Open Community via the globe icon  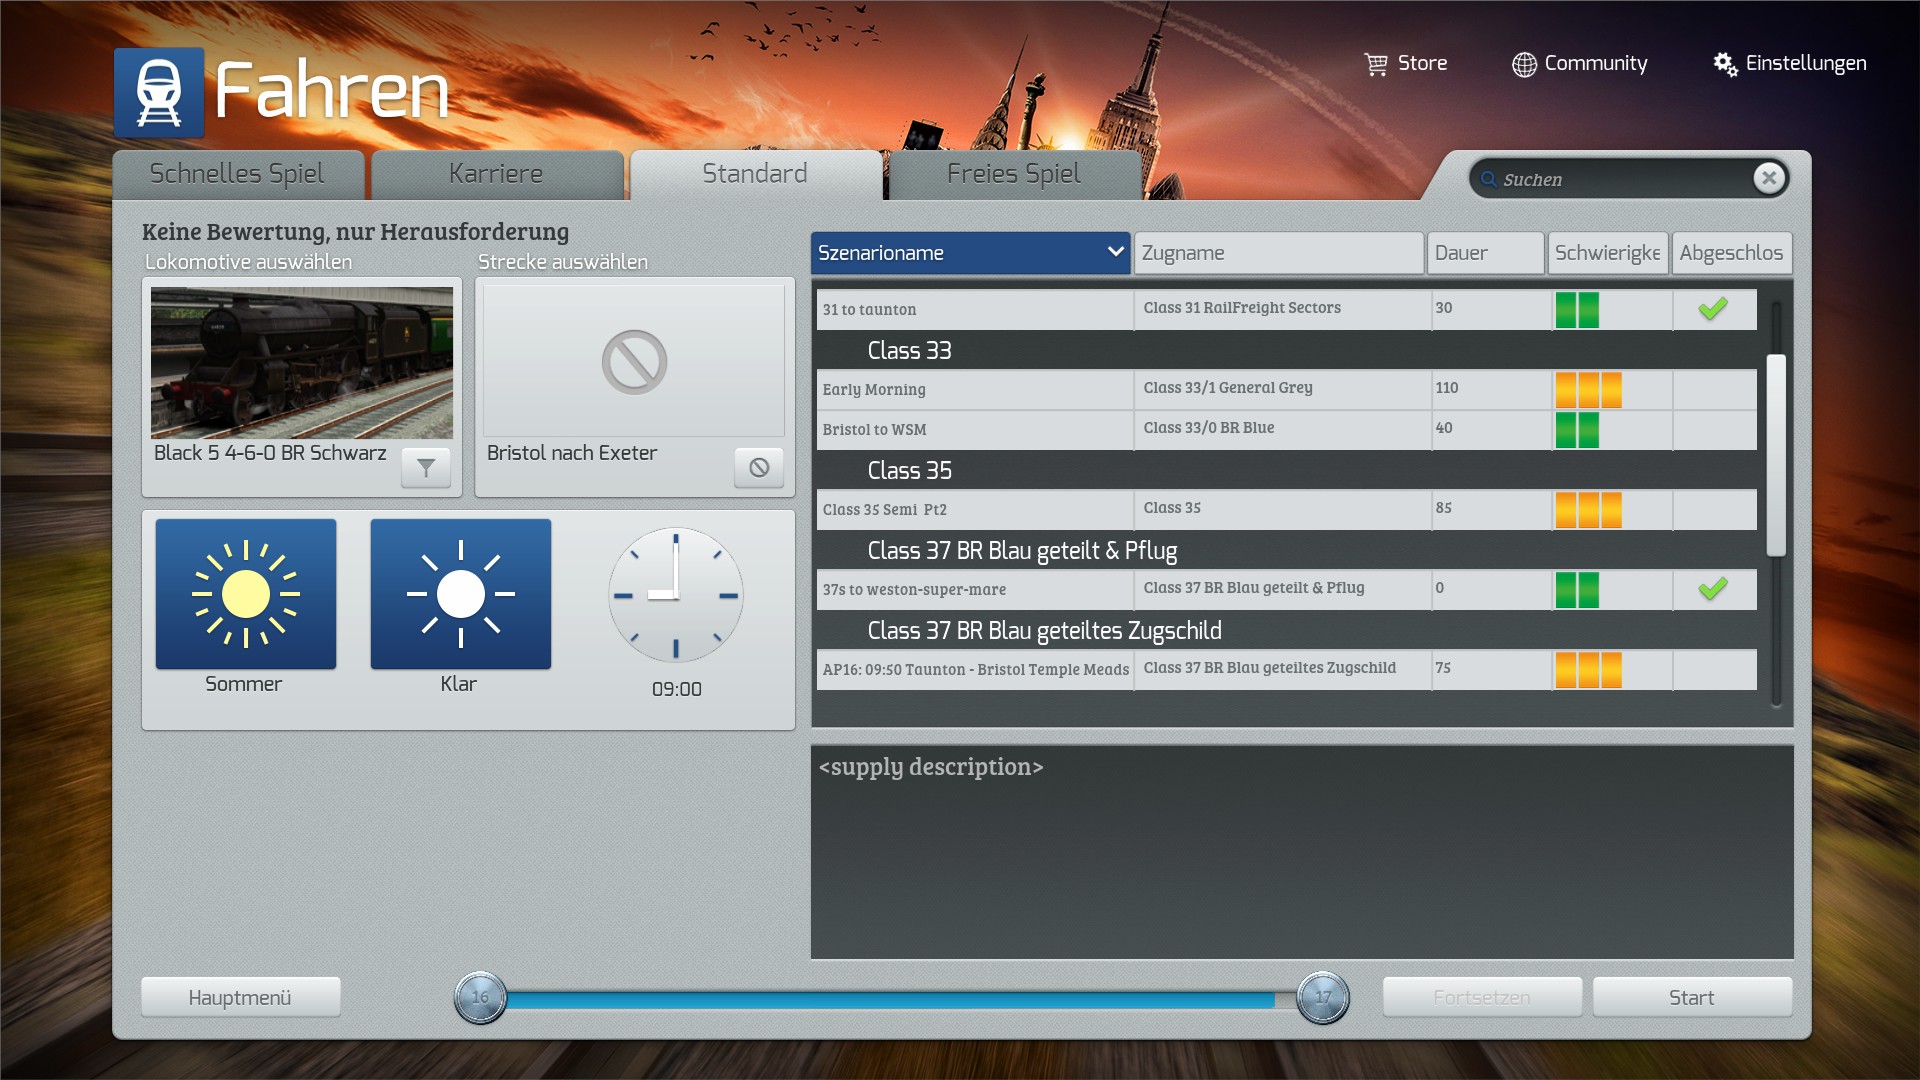(x=1524, y=64)
